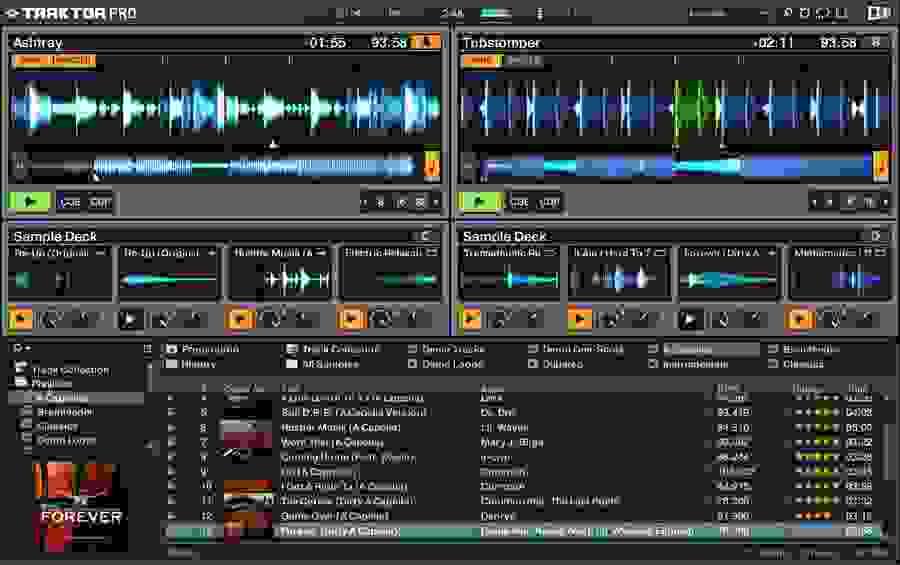Open the second Deck D sample slot menu
900x565 pixels.
[660, 253]
